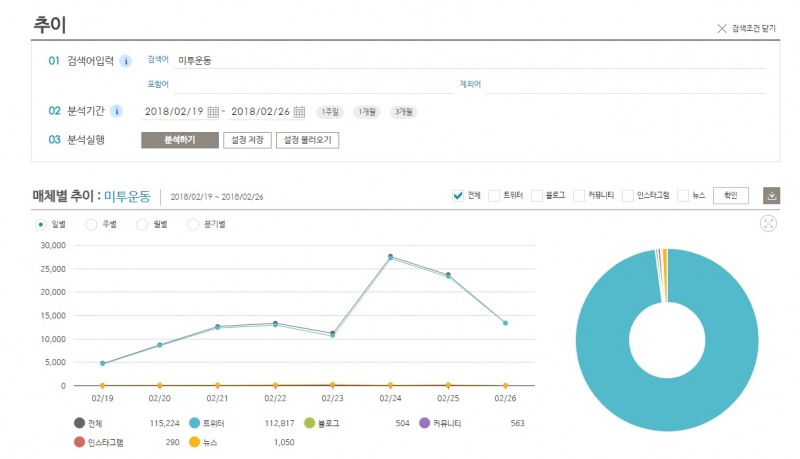Check the 인스타그램 checkbox
This screenshot has height=459, width=800.
click(627, 196)
